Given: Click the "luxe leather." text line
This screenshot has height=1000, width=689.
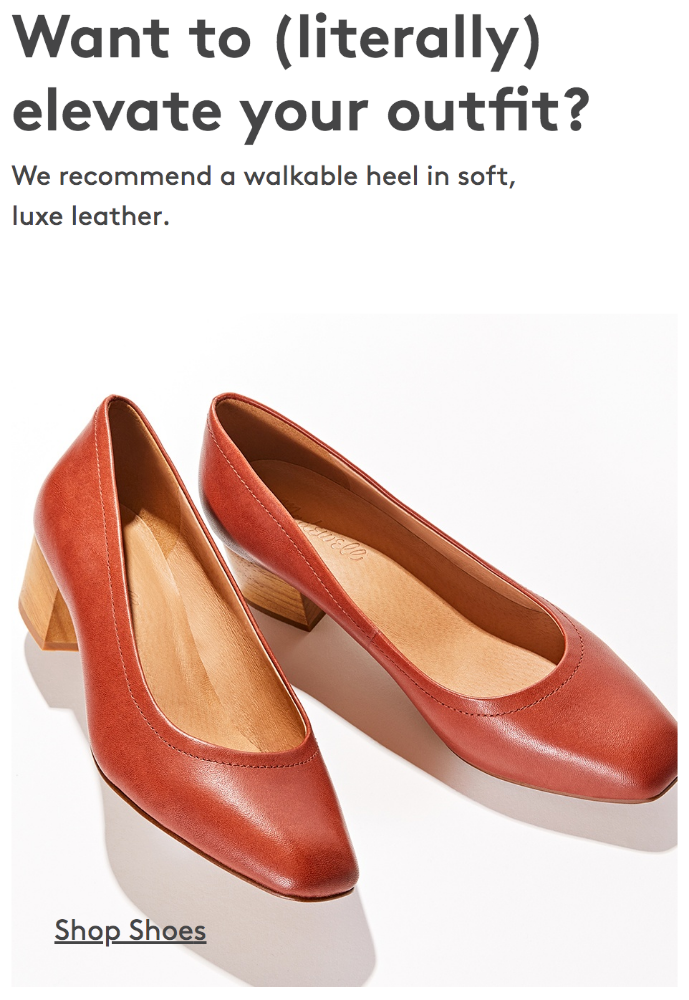Looking at the screenshot, I should tap(91, 216).
